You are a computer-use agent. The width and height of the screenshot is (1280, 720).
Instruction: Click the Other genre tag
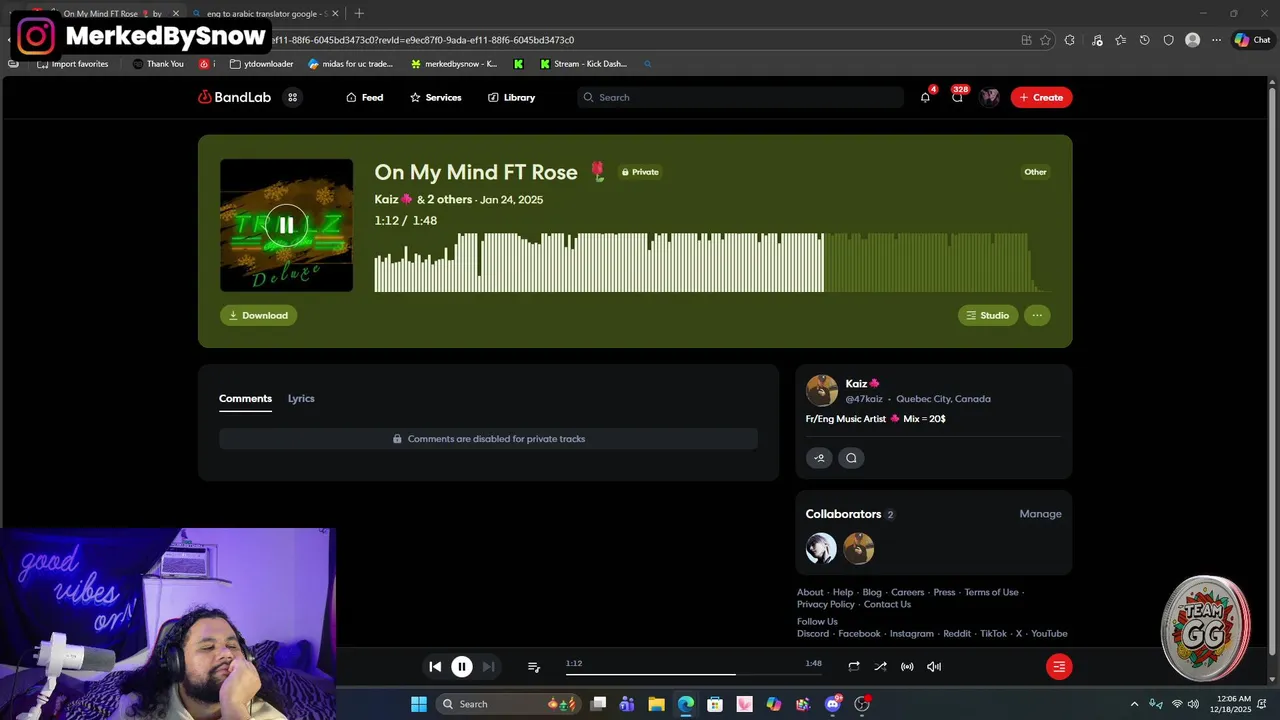pyautogui.click(x=1035, y=172)
